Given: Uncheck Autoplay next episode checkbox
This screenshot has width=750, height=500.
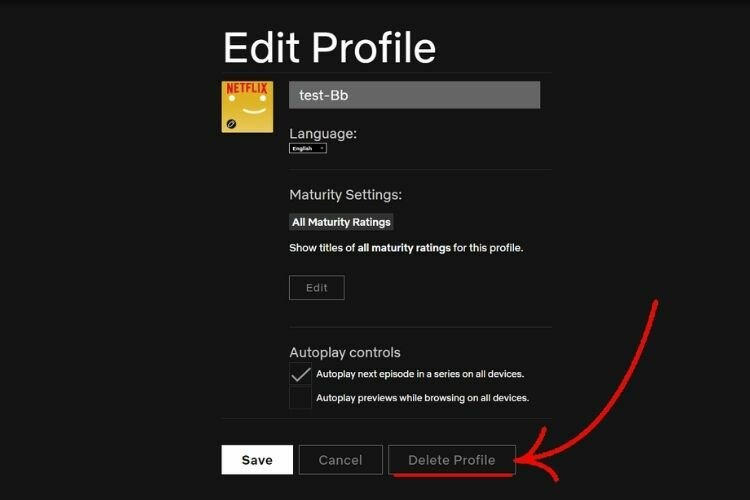Looking at the screenshot, I should point(300,374).
